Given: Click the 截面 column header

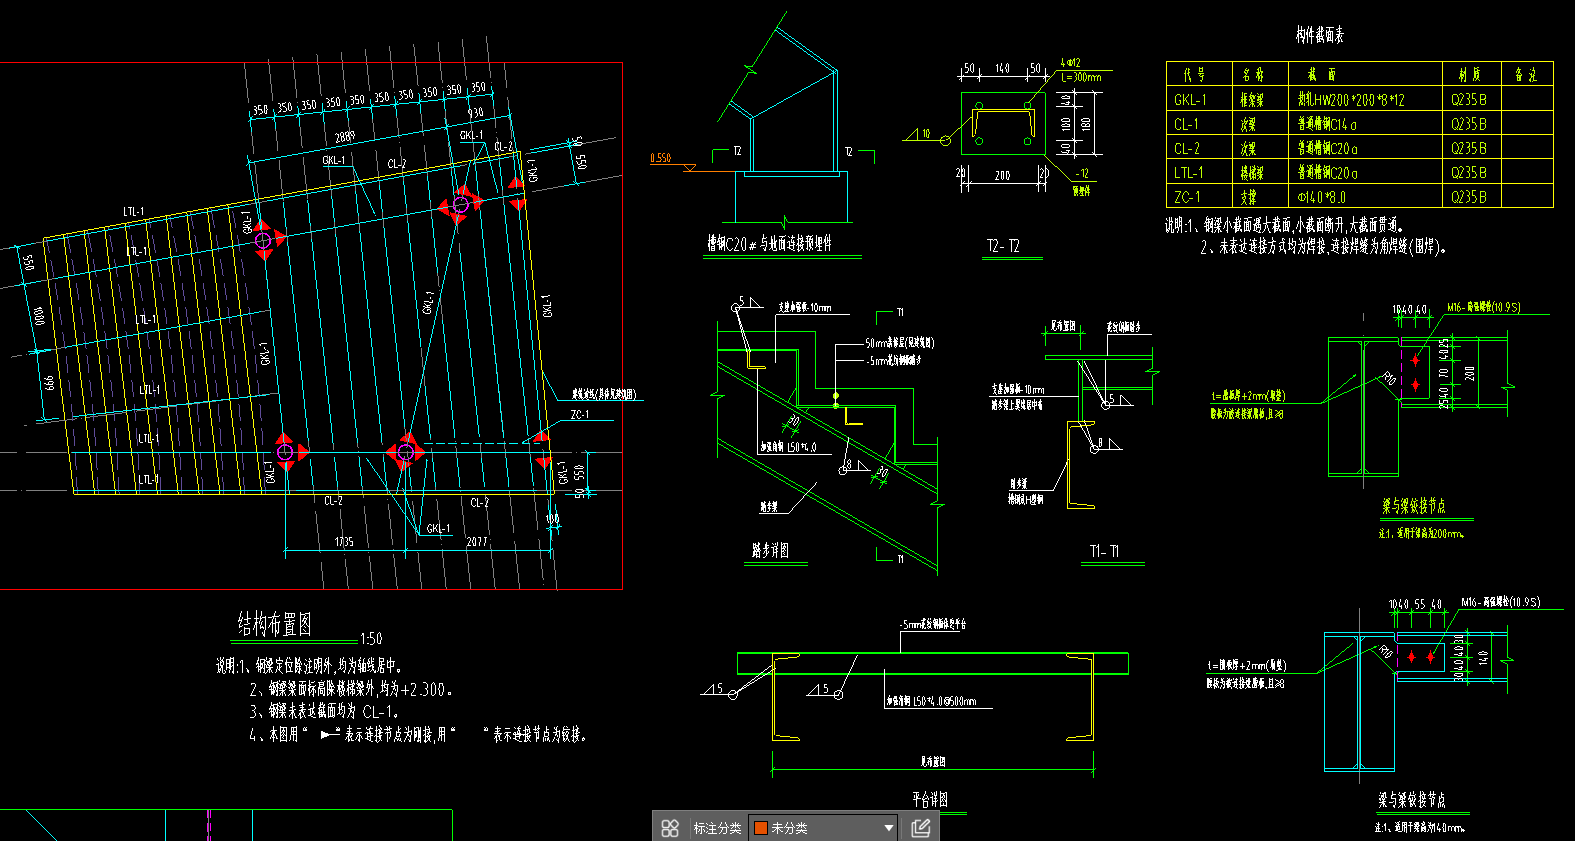Looking at the screenshot, I should point(1321,75).
